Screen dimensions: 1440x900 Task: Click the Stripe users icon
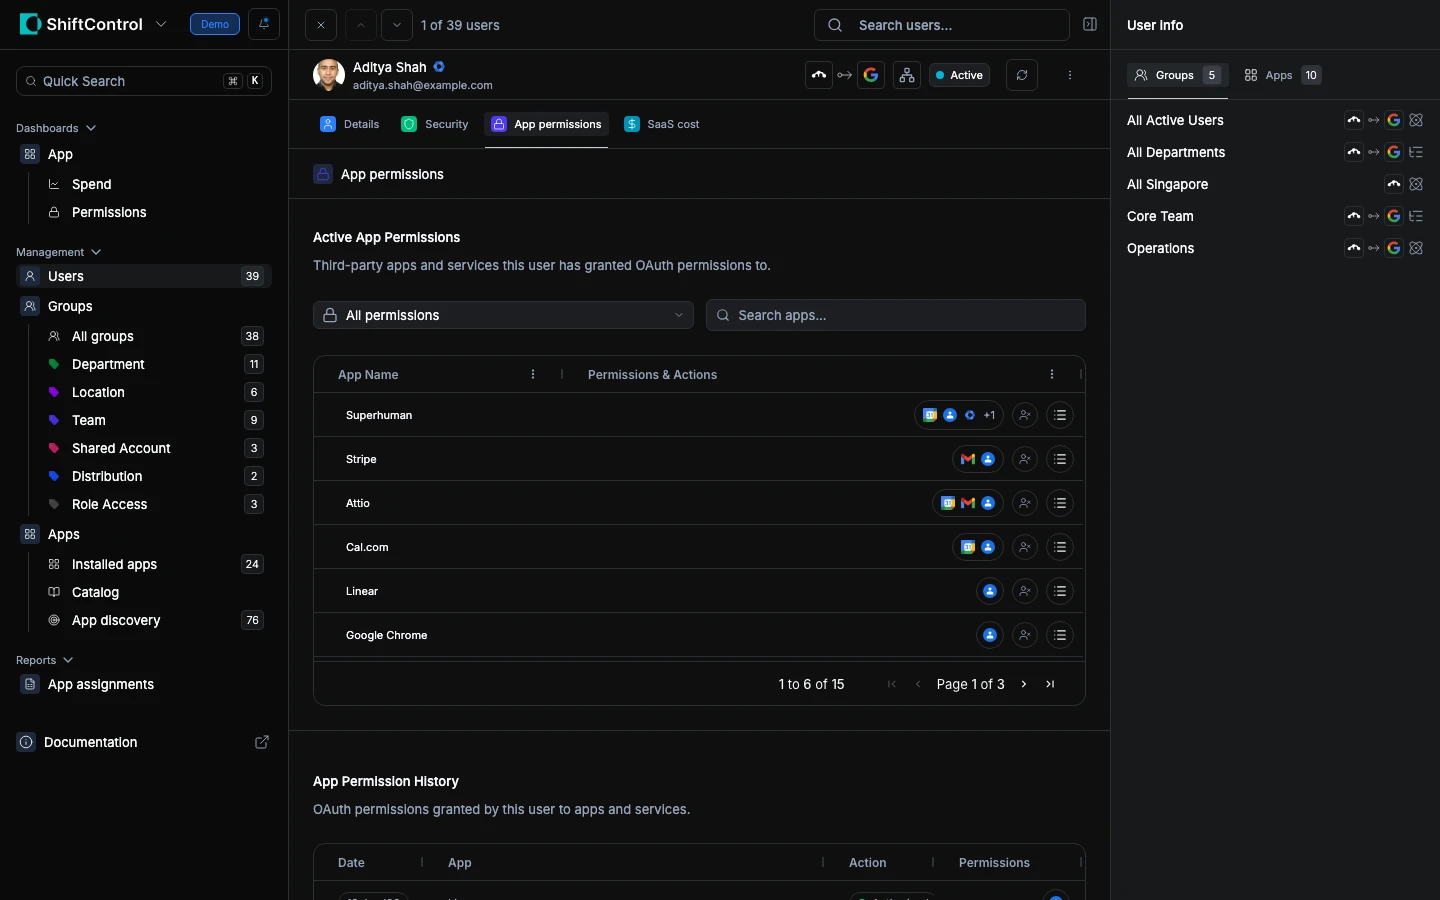click(x=1025, y=459)
